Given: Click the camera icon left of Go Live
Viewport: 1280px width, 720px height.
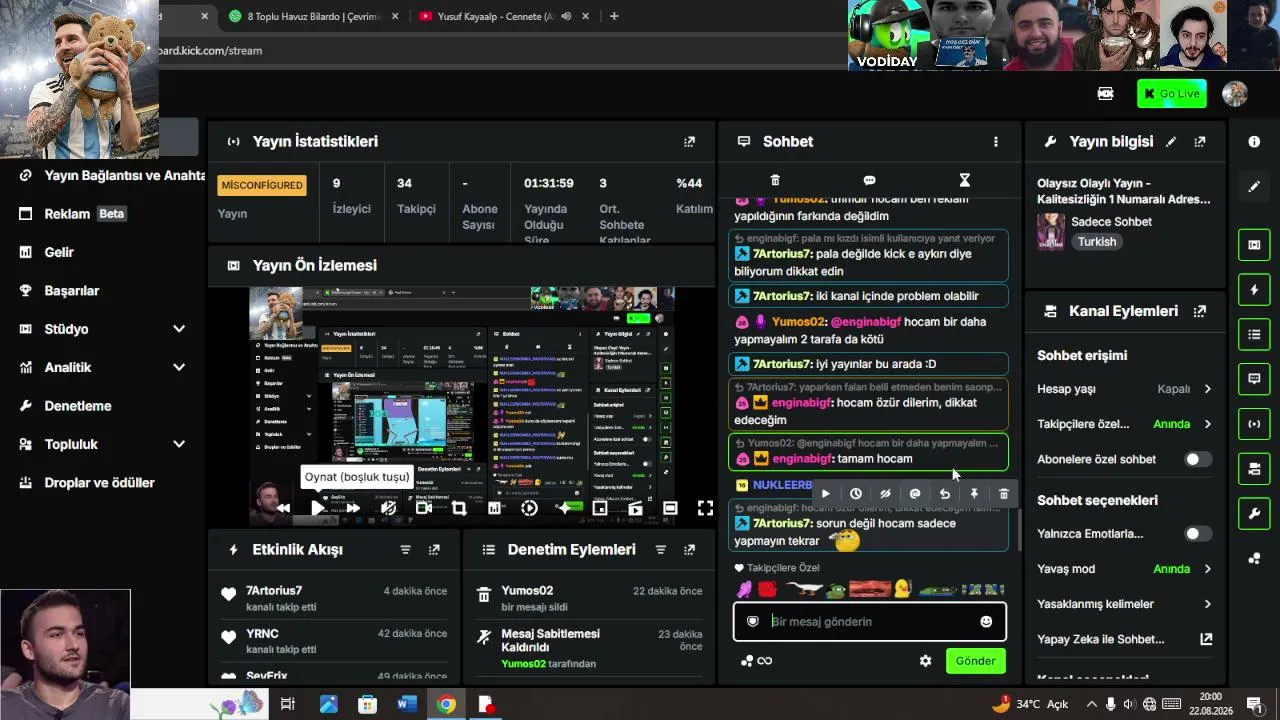Looking at the screenshot, I should (1105, 94).
